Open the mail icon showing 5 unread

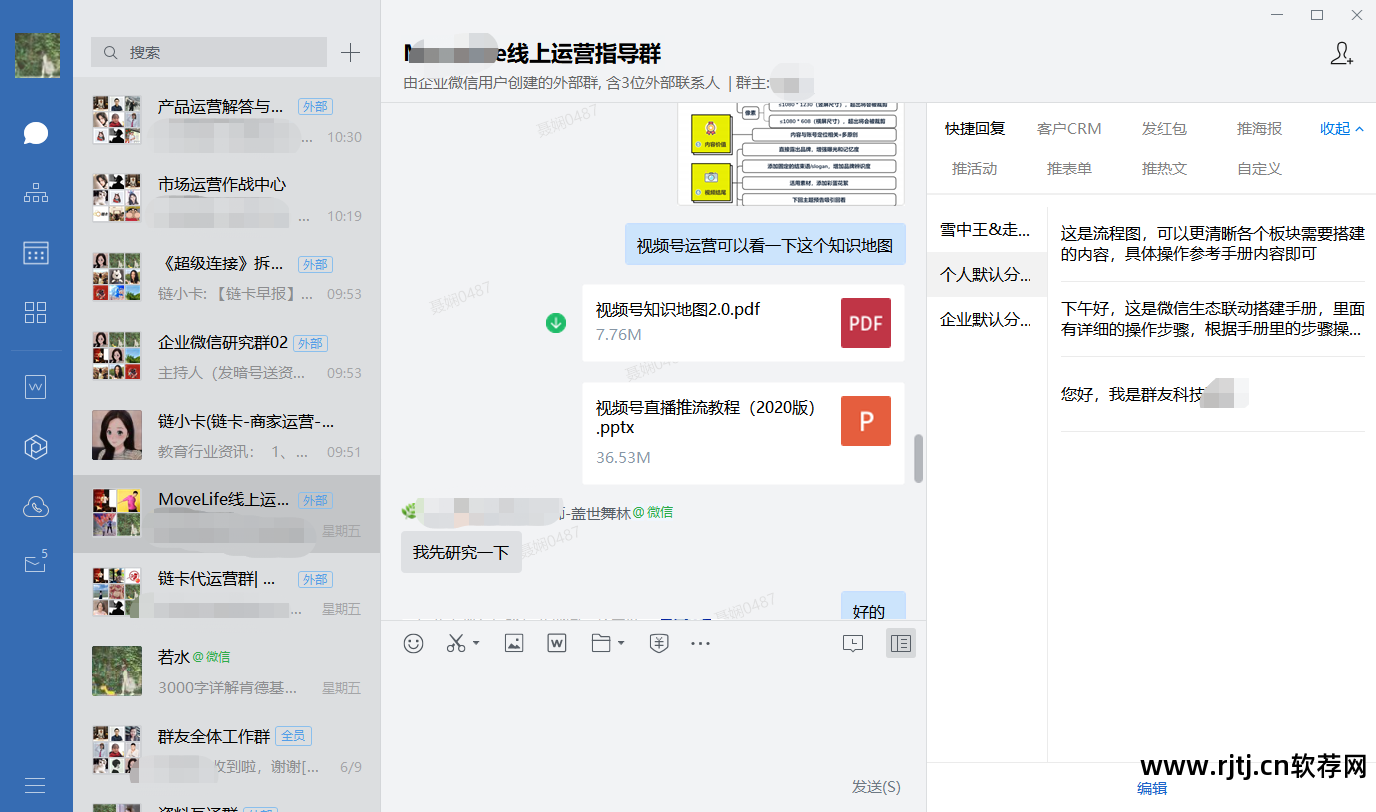(x=35, y=562)
